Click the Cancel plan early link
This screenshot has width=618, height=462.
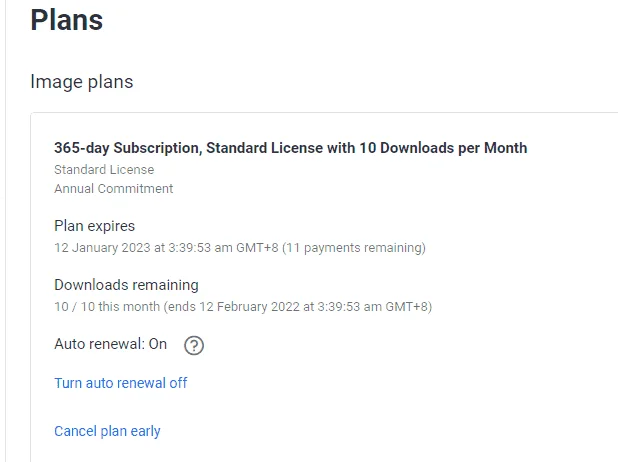tap(107, 431)
